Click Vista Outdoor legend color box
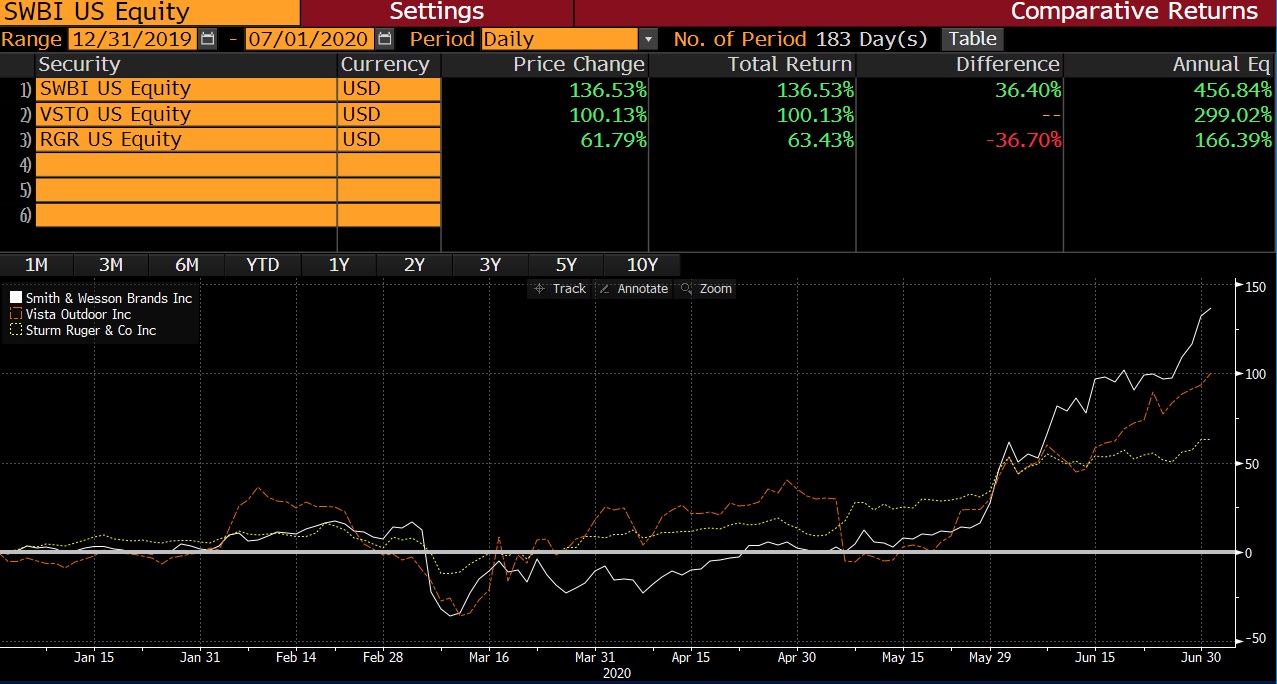This screenshot has height=684, width=1277. coord(15,314)
